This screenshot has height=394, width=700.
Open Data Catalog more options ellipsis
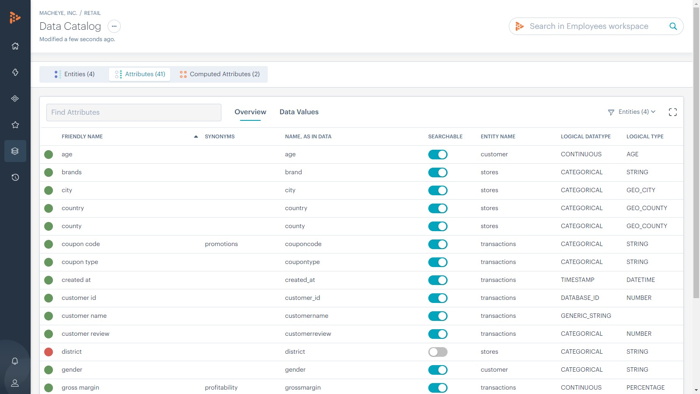pyautogui.click(x=114, y=26)
